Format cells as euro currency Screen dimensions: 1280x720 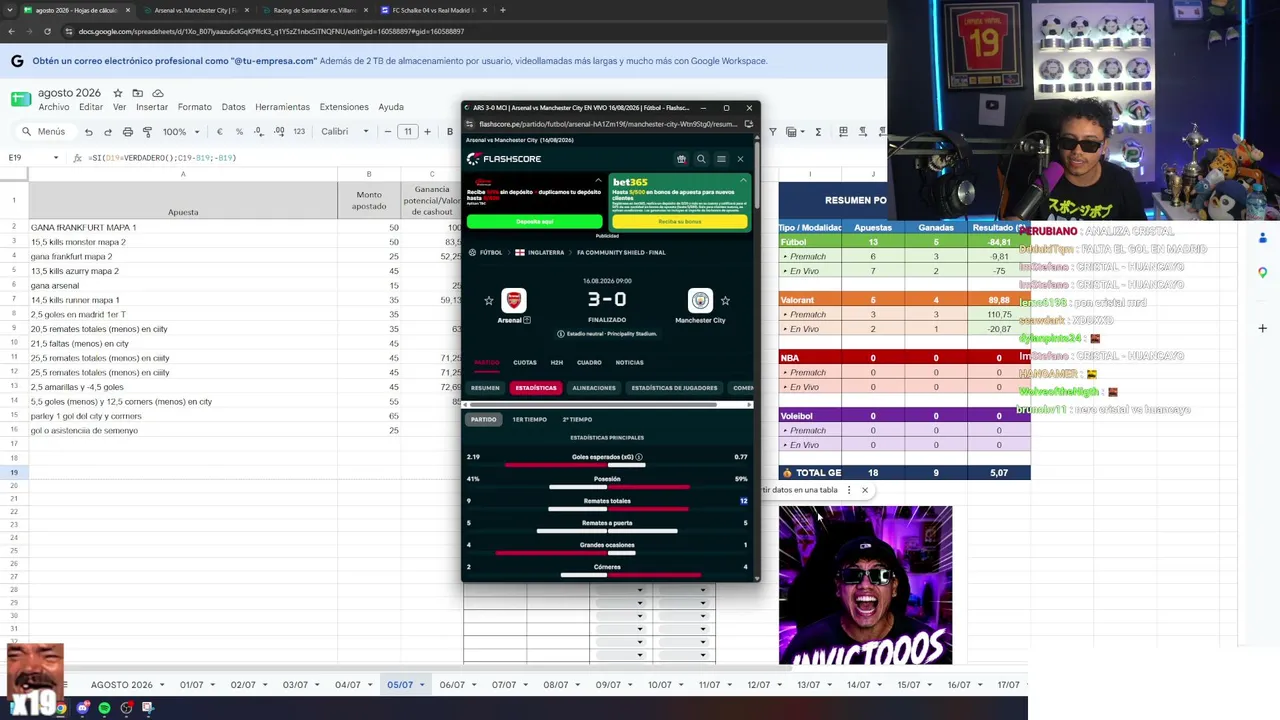coord(220,132)
